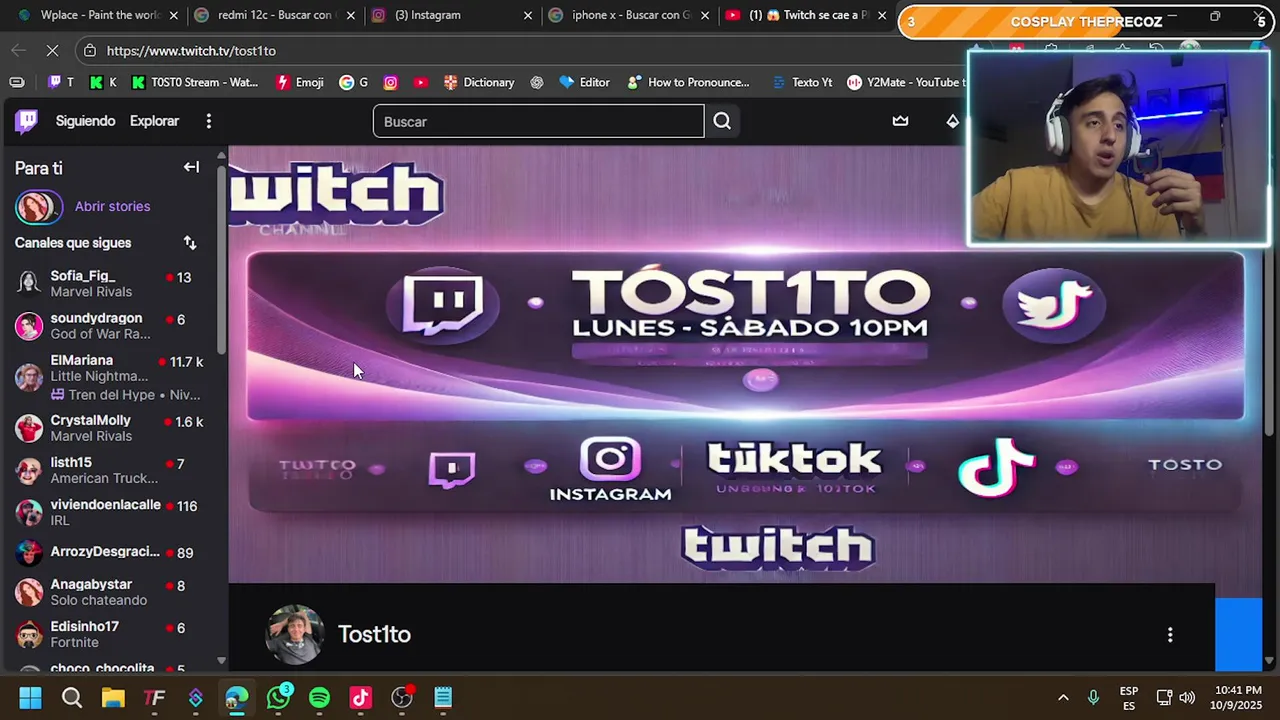This screenshot has width=1280, height=720.
Task: Show hidden system tray icons
Action: pos(1063,697)
